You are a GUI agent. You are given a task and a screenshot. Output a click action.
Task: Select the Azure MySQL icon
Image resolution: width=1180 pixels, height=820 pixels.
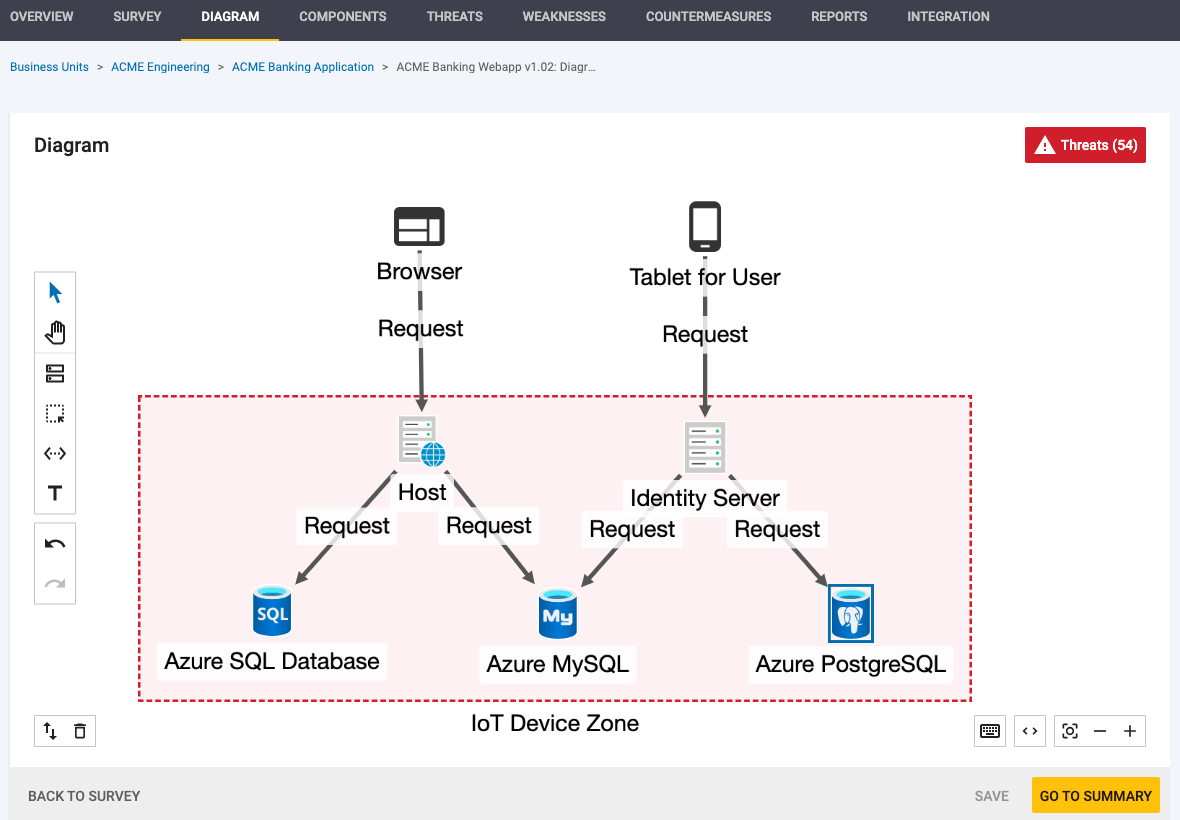tap(558, 614)
